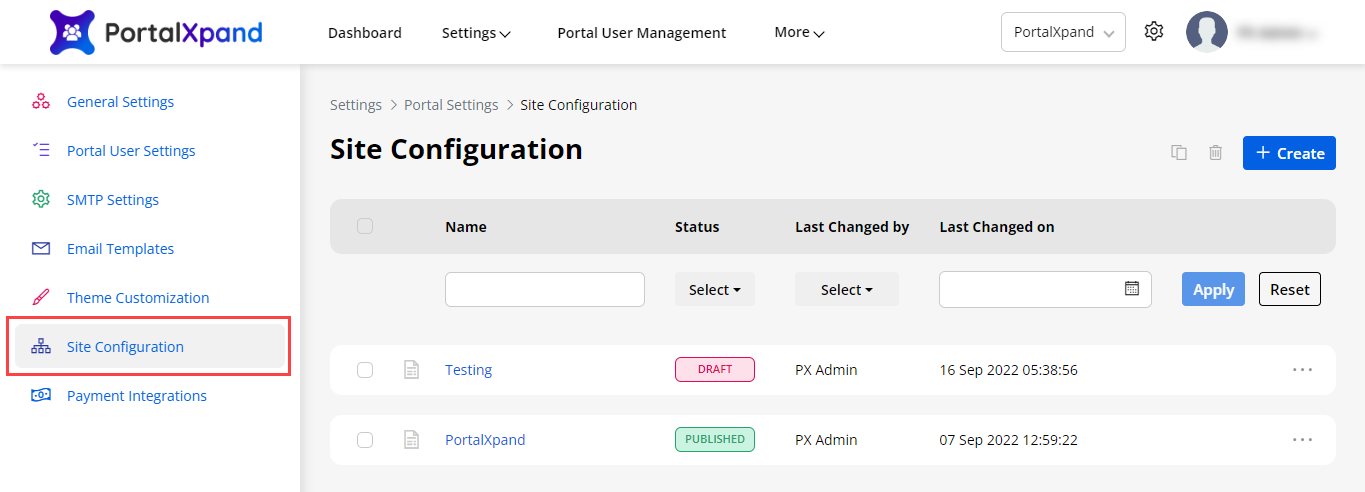Click the user avatar in header

pos(1206,32)
